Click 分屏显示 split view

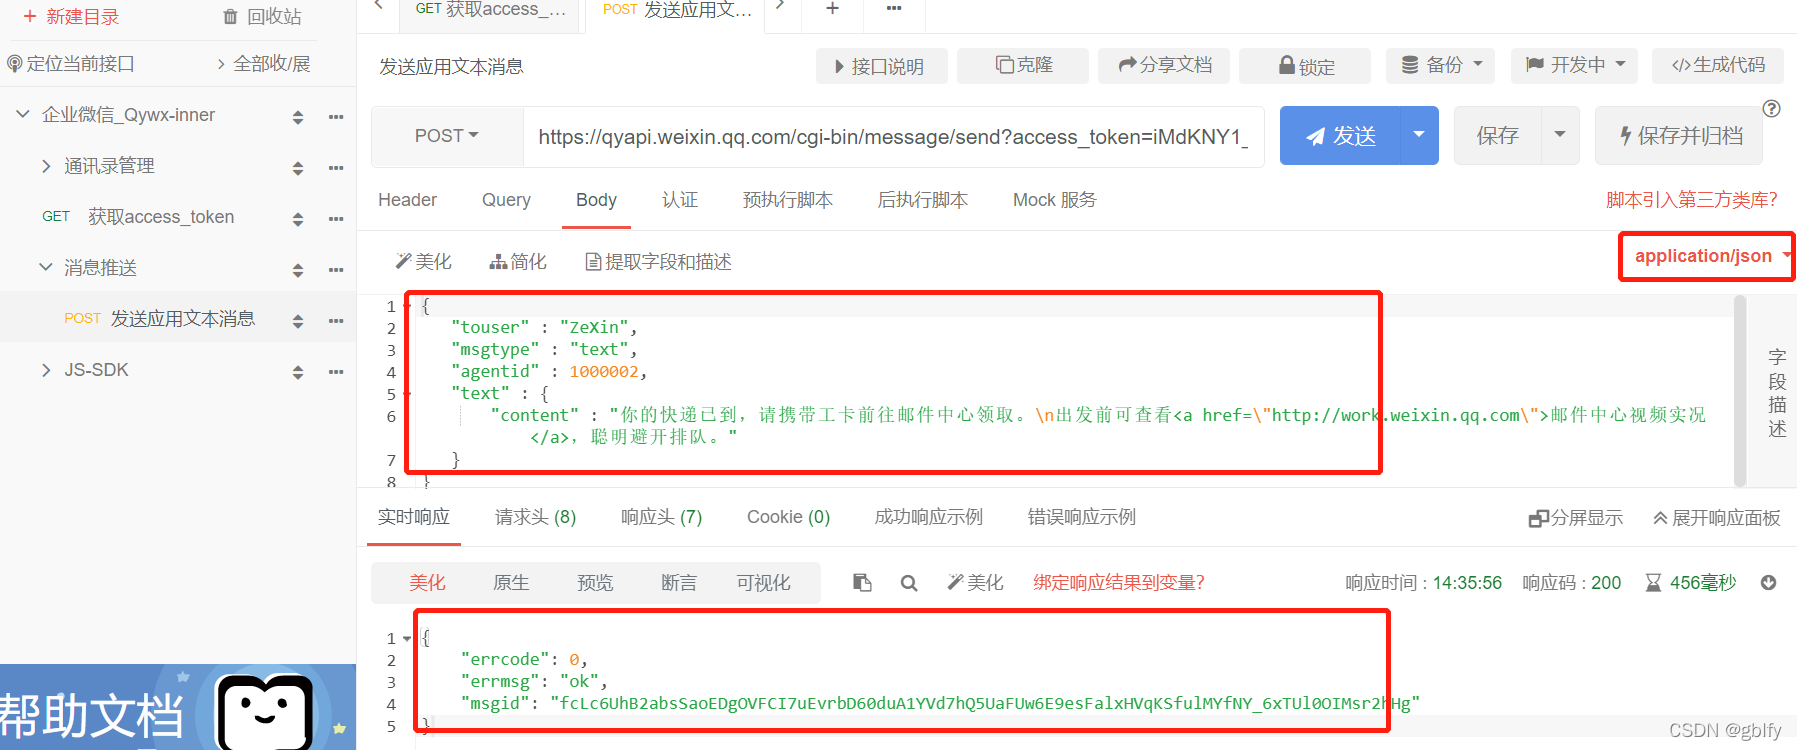click(x=1576, y=518)
